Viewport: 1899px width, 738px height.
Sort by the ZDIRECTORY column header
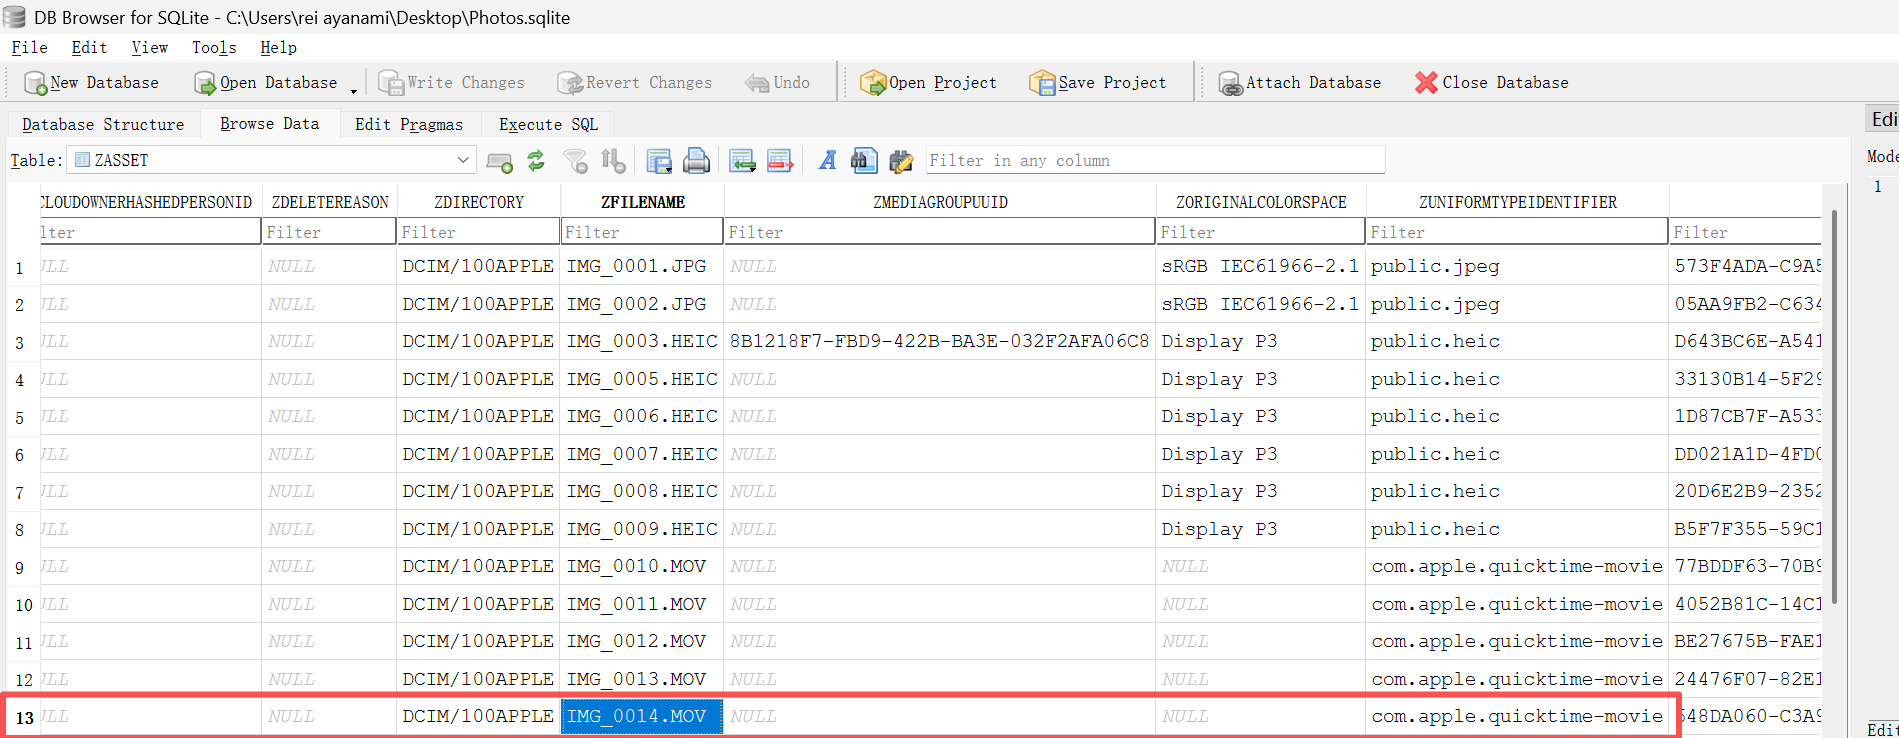click(478, 202)
